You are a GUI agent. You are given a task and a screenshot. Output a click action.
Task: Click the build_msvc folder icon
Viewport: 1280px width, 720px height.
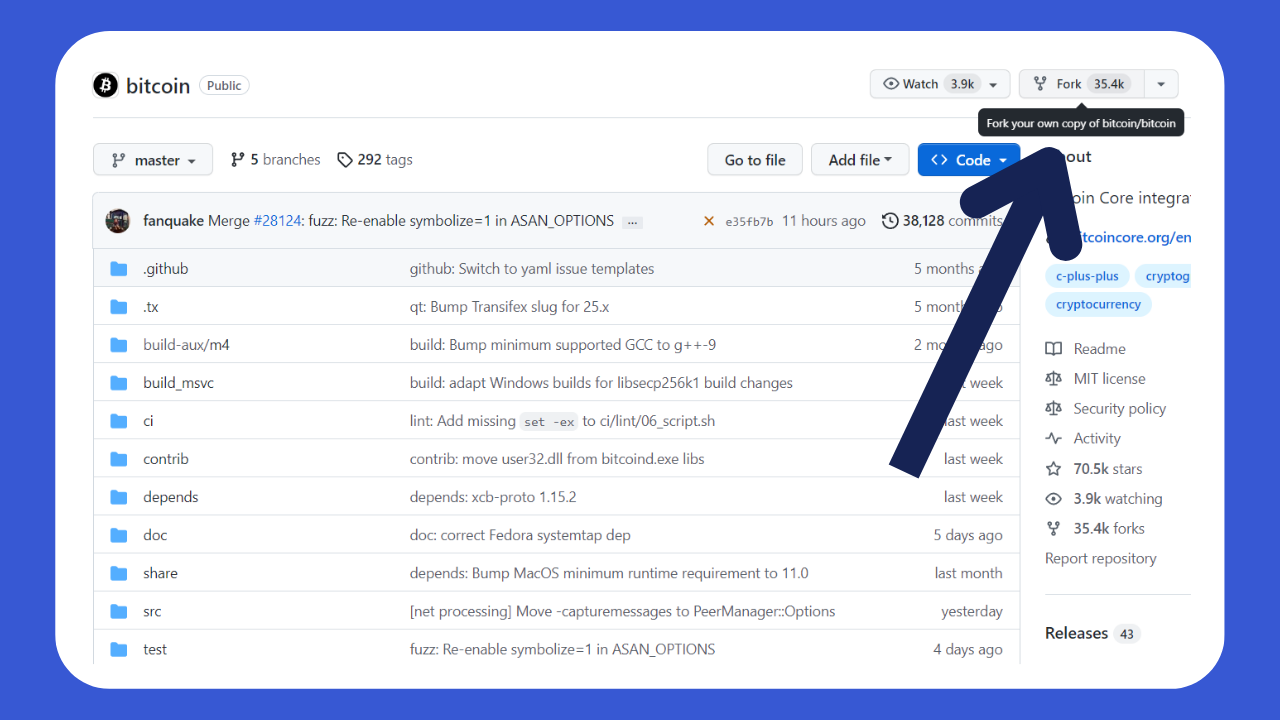pyautogui.click(x=119, y=383)
